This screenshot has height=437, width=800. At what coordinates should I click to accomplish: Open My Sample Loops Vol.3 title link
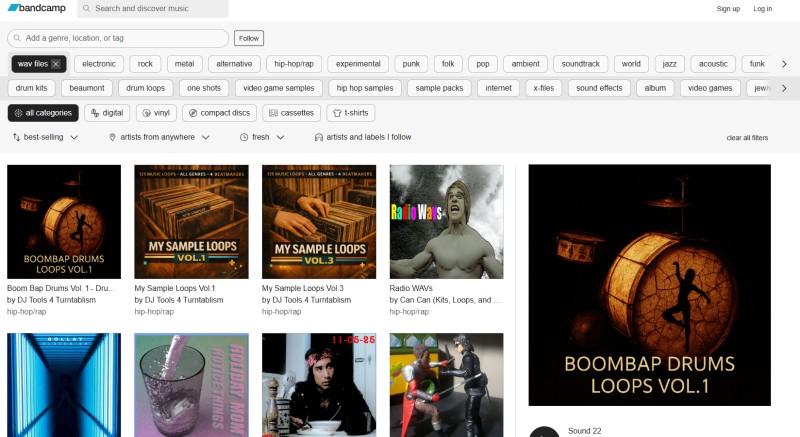pyautogui.click(x=303, y=288)
